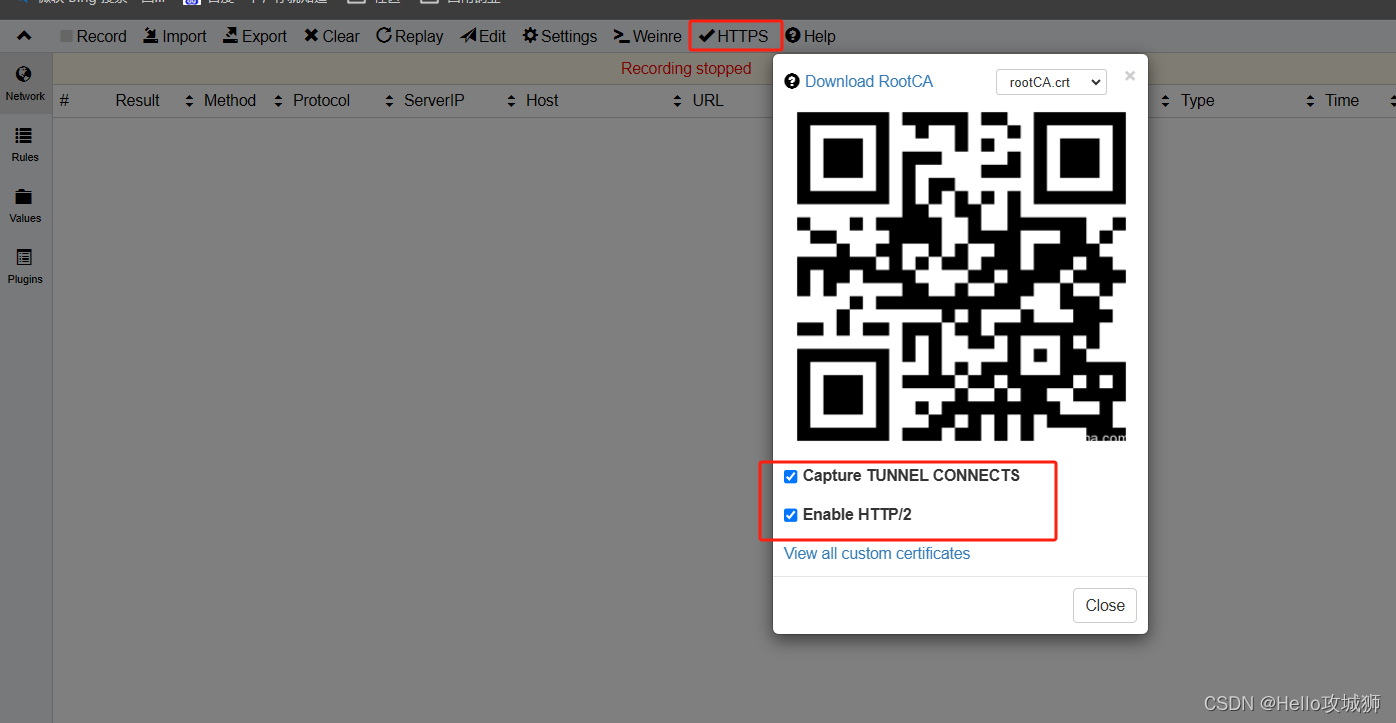Click the Record toolbar button
Screen dimensions: 1396x723
[93, 36]
